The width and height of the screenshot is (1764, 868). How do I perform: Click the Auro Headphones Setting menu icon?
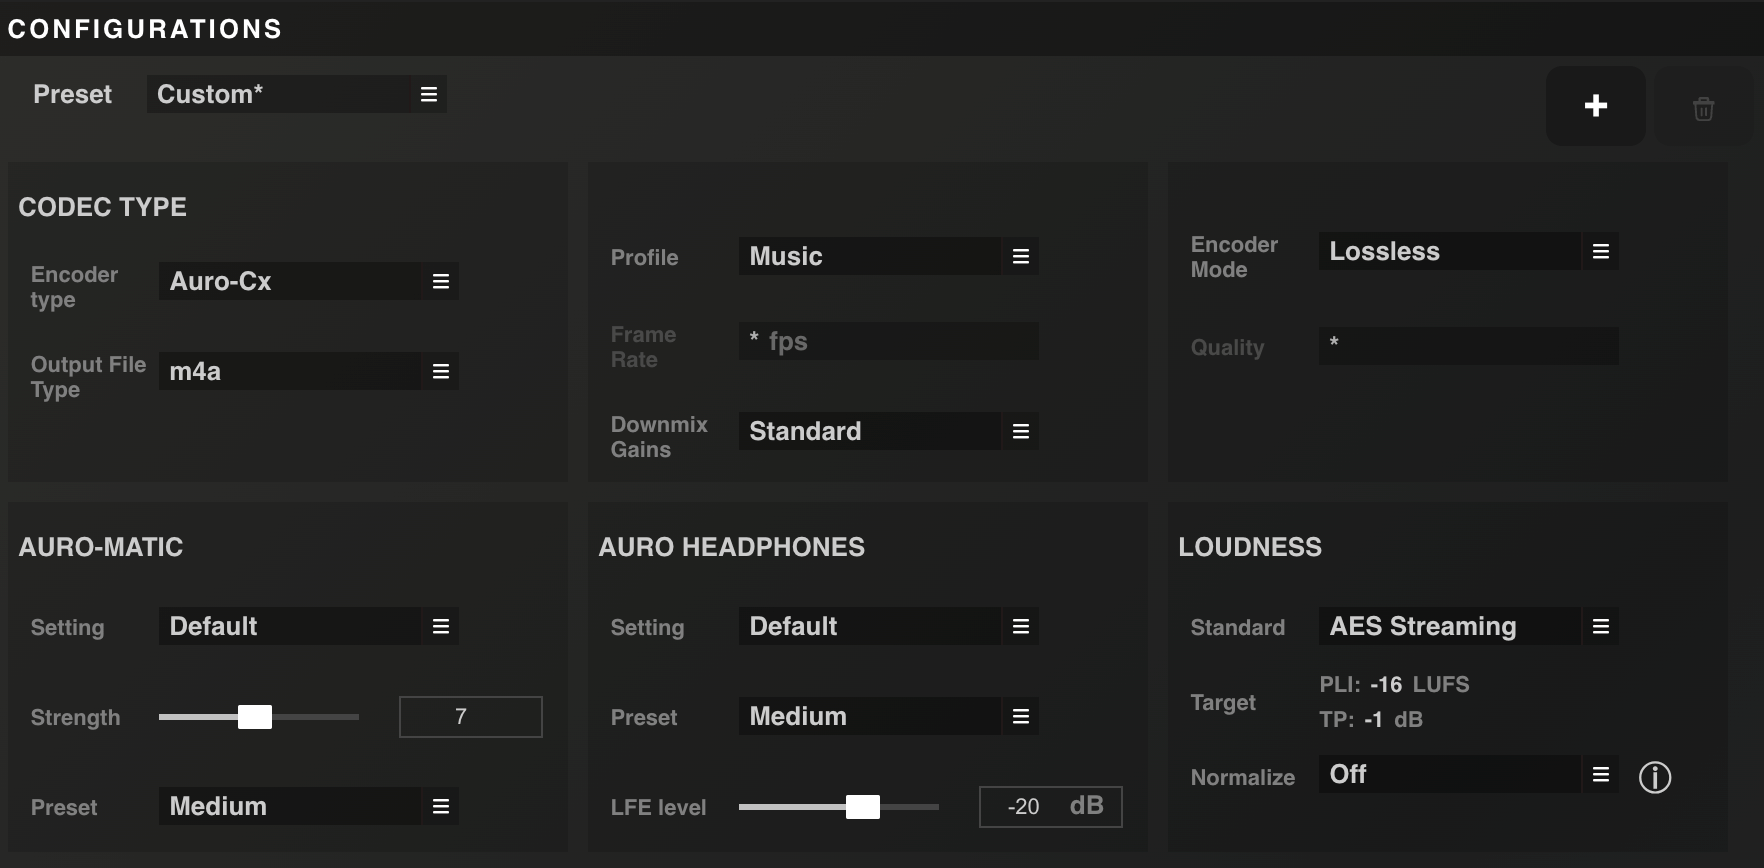[x=1021, y=626]
